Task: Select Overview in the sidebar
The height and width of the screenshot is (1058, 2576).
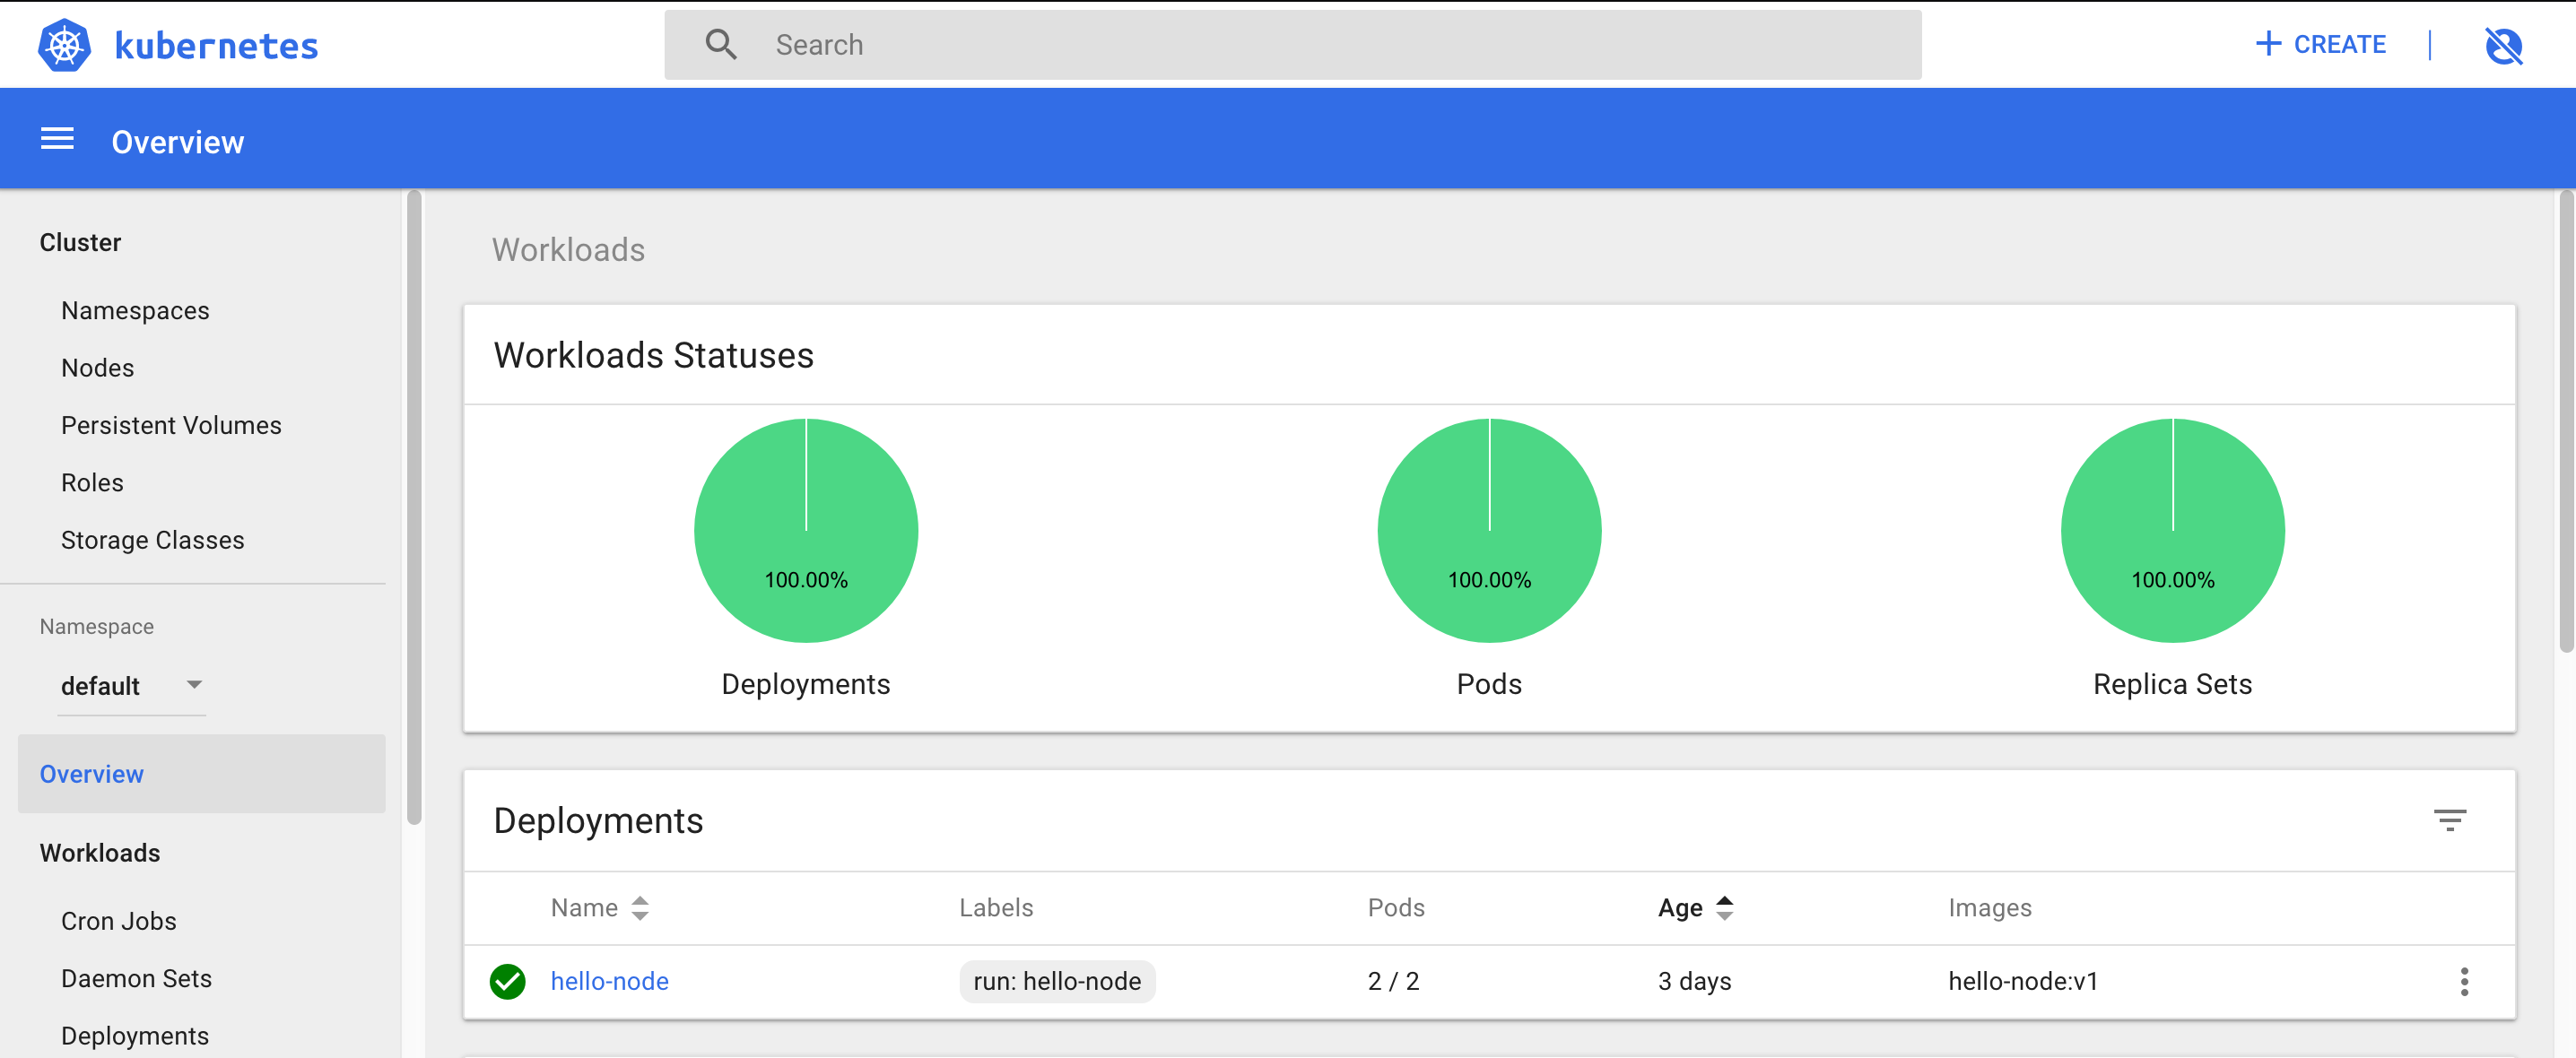Action: point(92,774)
